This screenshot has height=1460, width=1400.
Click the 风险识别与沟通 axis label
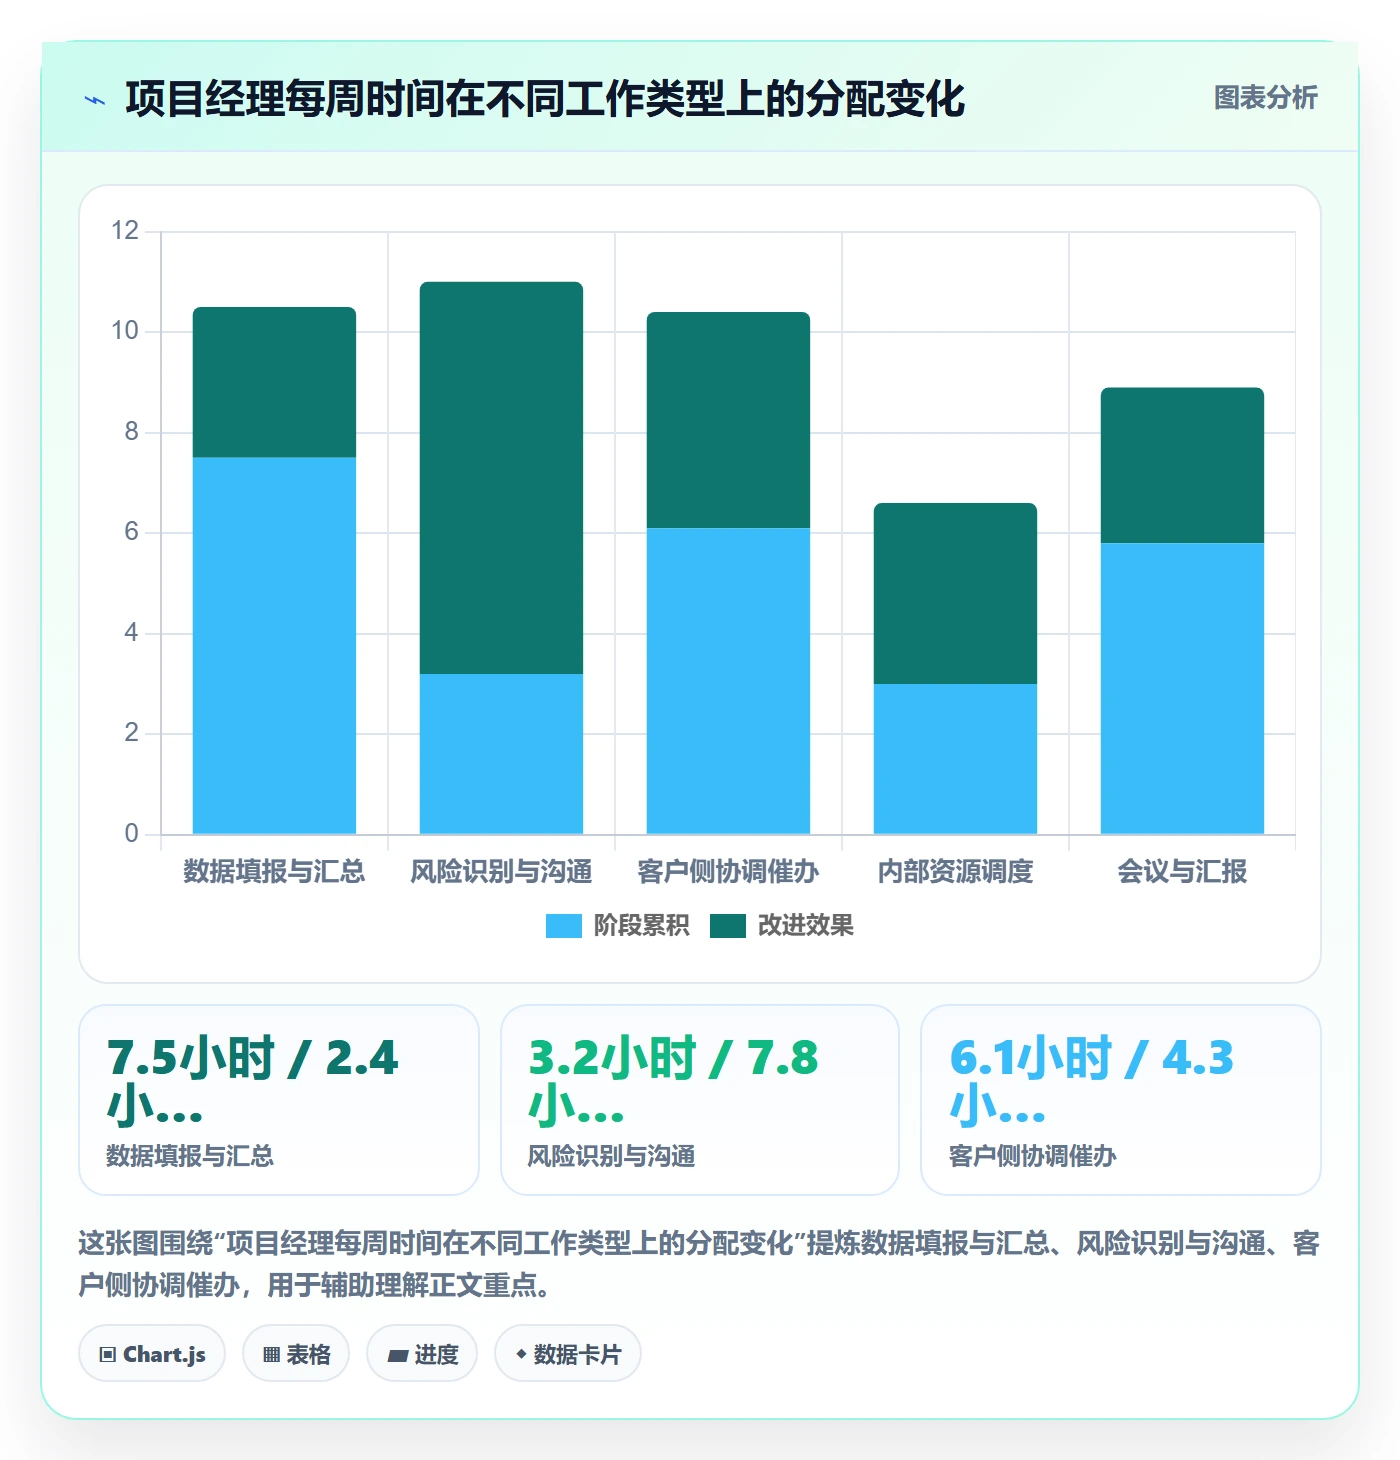coord(501,872)
